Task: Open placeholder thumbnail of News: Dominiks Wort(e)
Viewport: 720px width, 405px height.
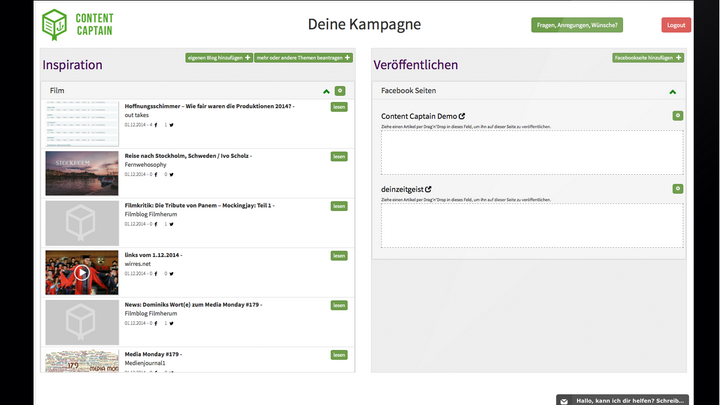Action: pos(82,322)
